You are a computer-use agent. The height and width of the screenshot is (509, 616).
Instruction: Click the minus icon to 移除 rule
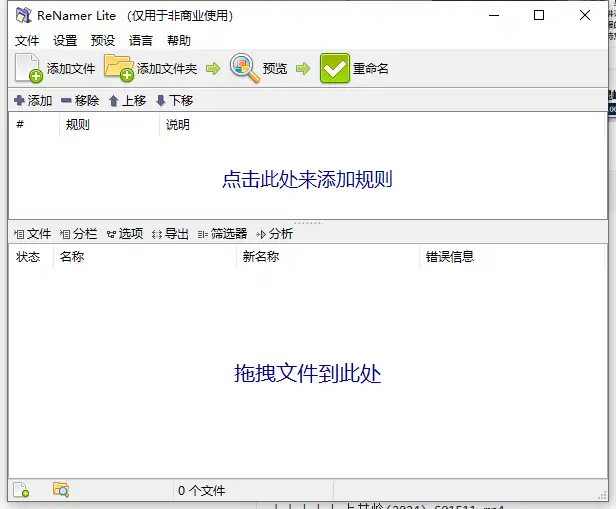click(x=66, y=101)
